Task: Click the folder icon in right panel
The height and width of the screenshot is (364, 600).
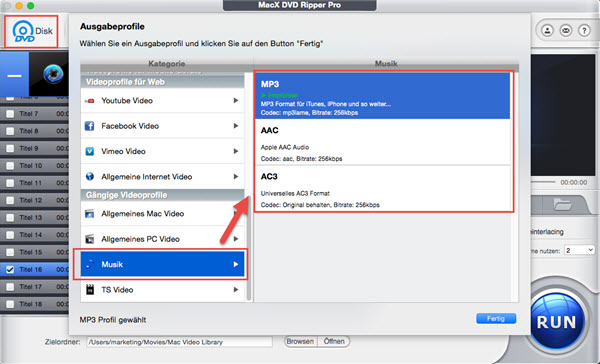Action: coord(562,205)
